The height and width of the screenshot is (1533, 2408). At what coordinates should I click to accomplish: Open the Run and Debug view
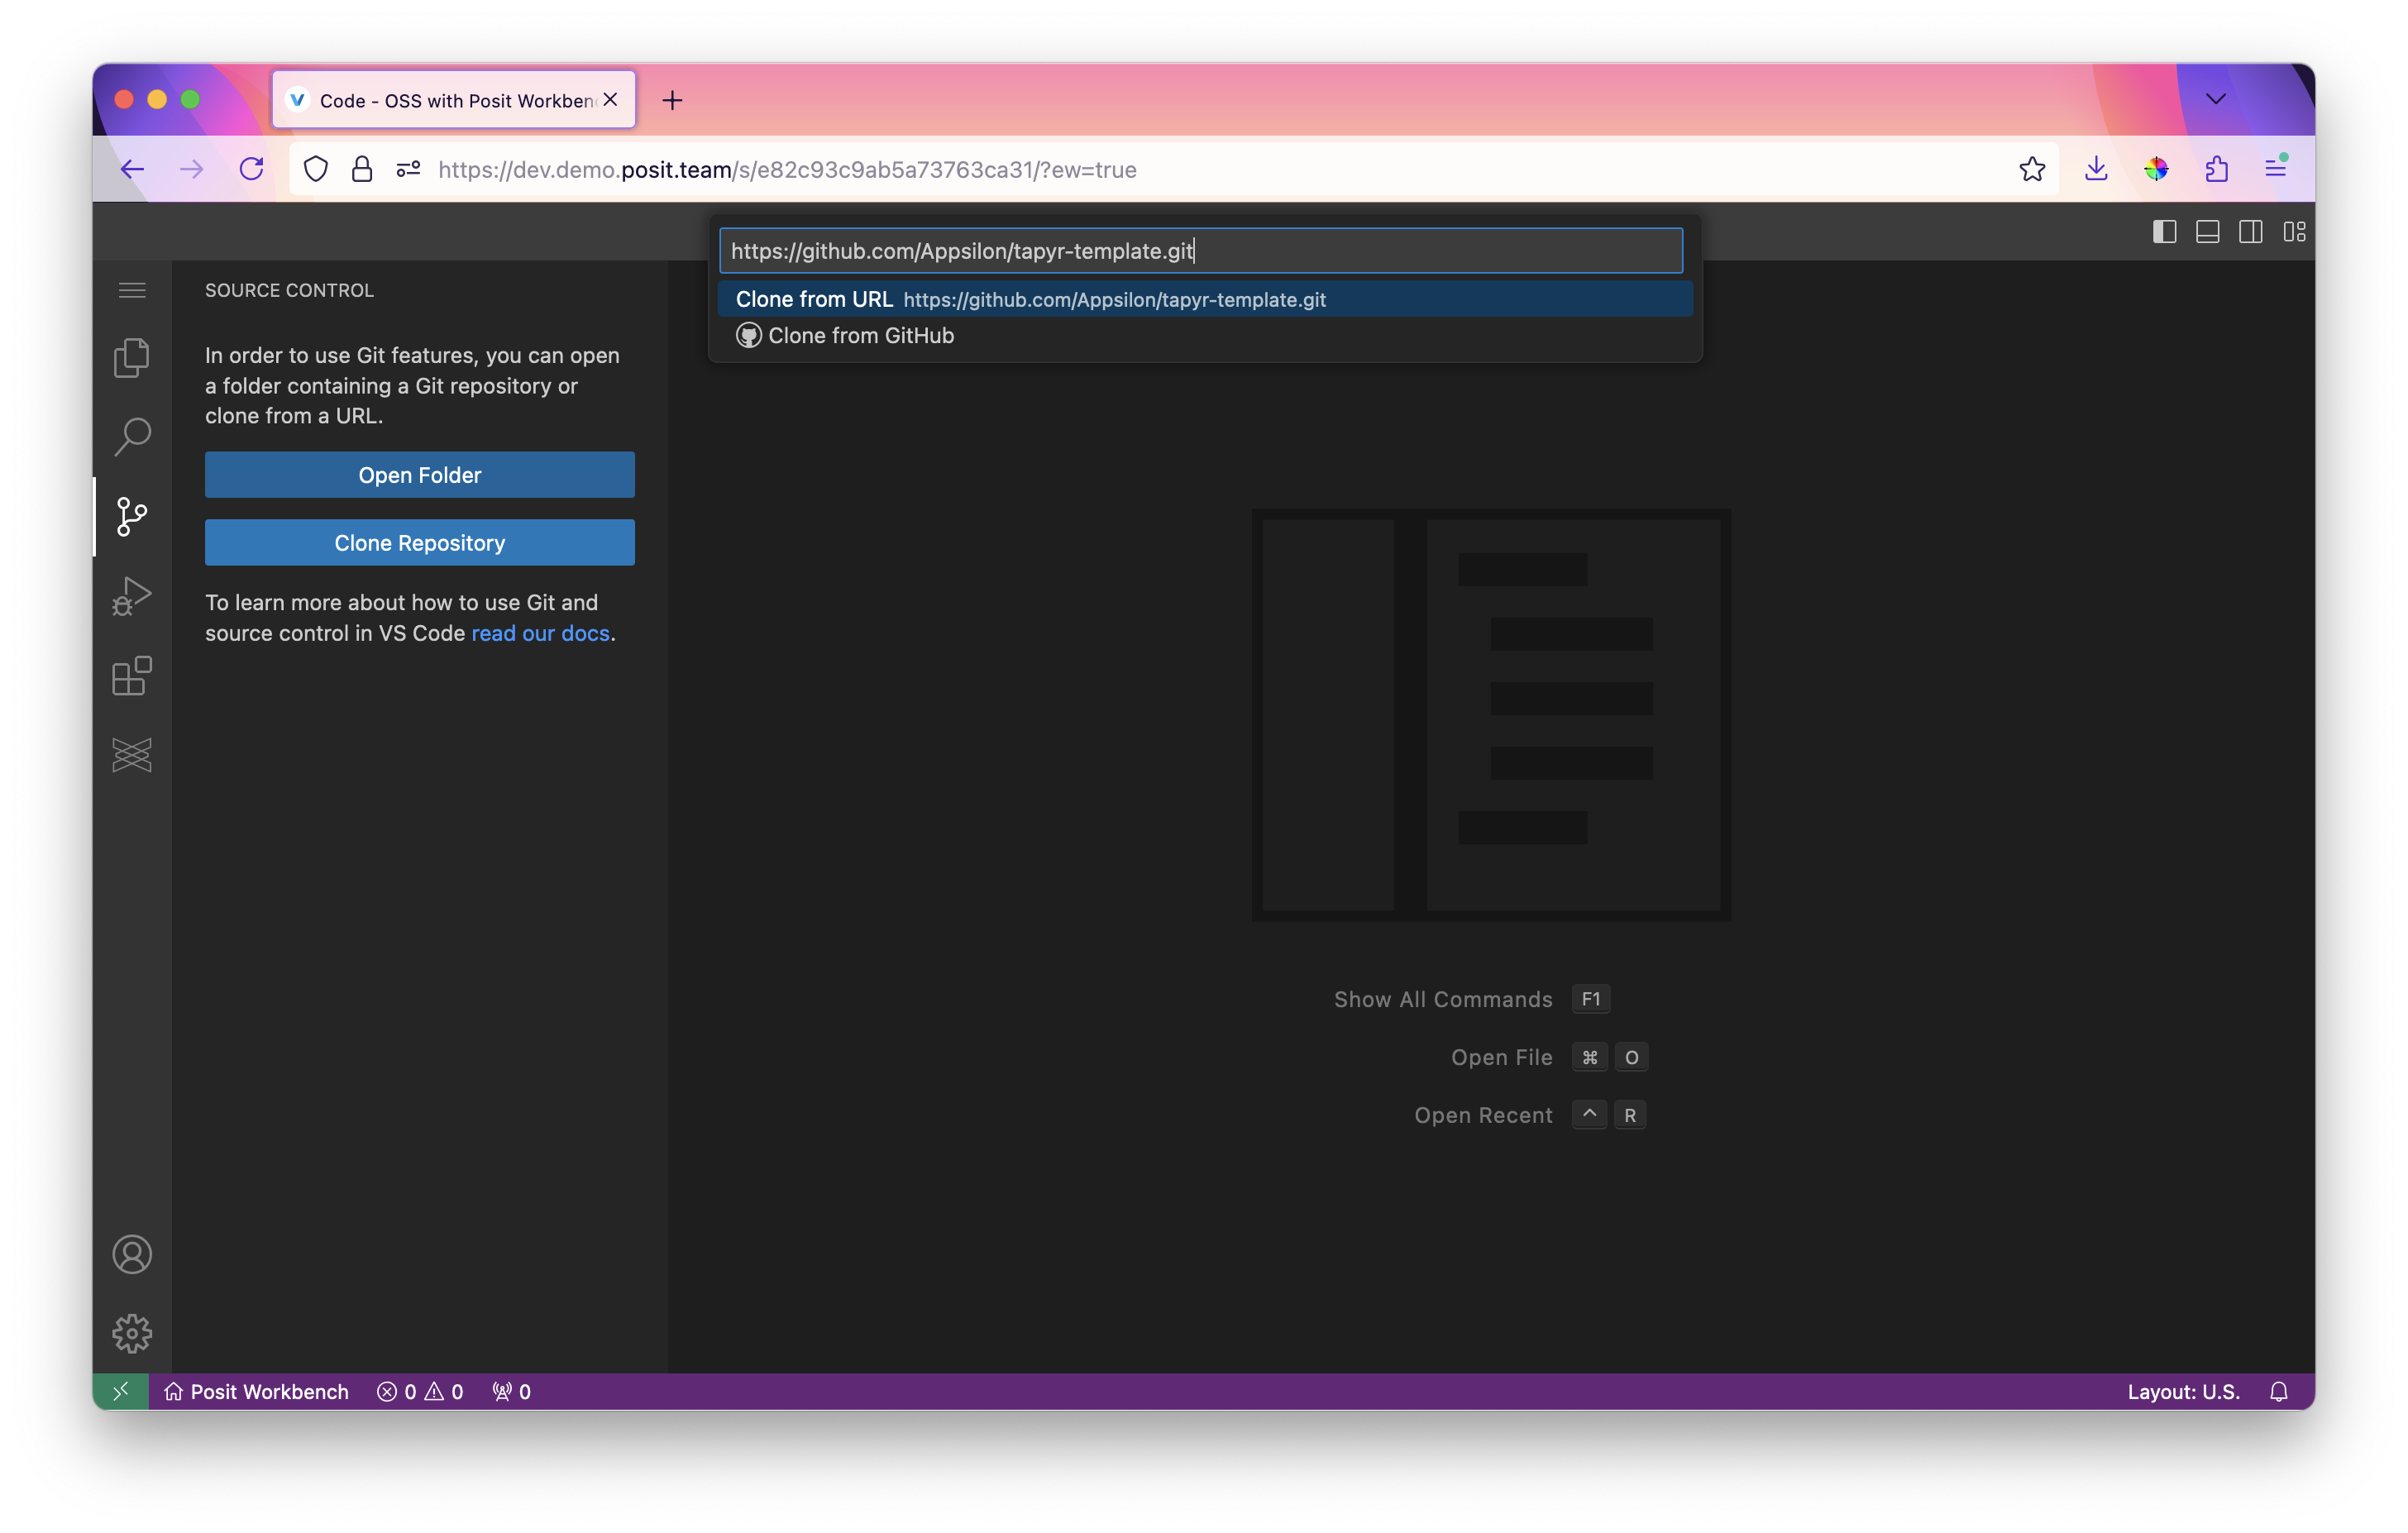pyautogui.click(x=132, y=596)
